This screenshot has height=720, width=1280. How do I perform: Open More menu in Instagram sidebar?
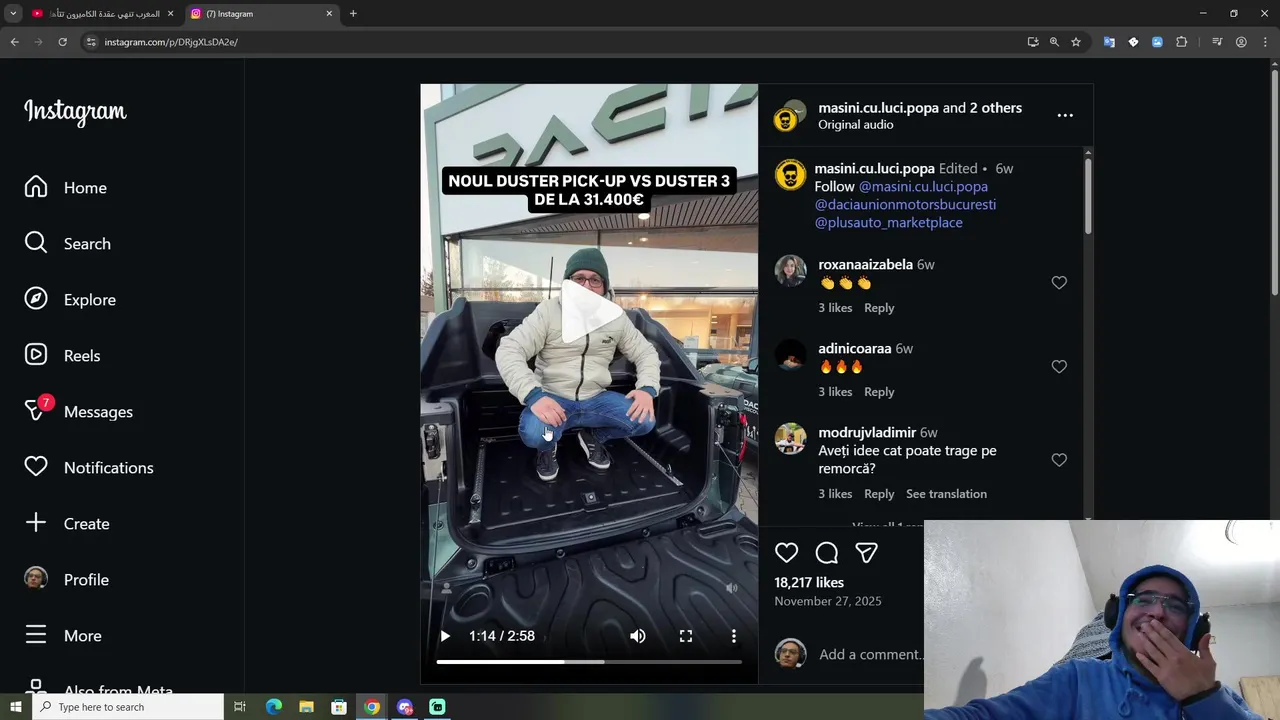coord(63,636)
